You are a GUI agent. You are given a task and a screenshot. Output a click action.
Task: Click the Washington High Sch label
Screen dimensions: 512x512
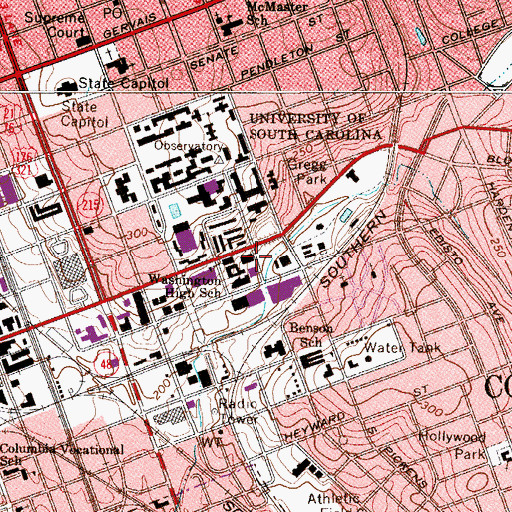[184, 286]
